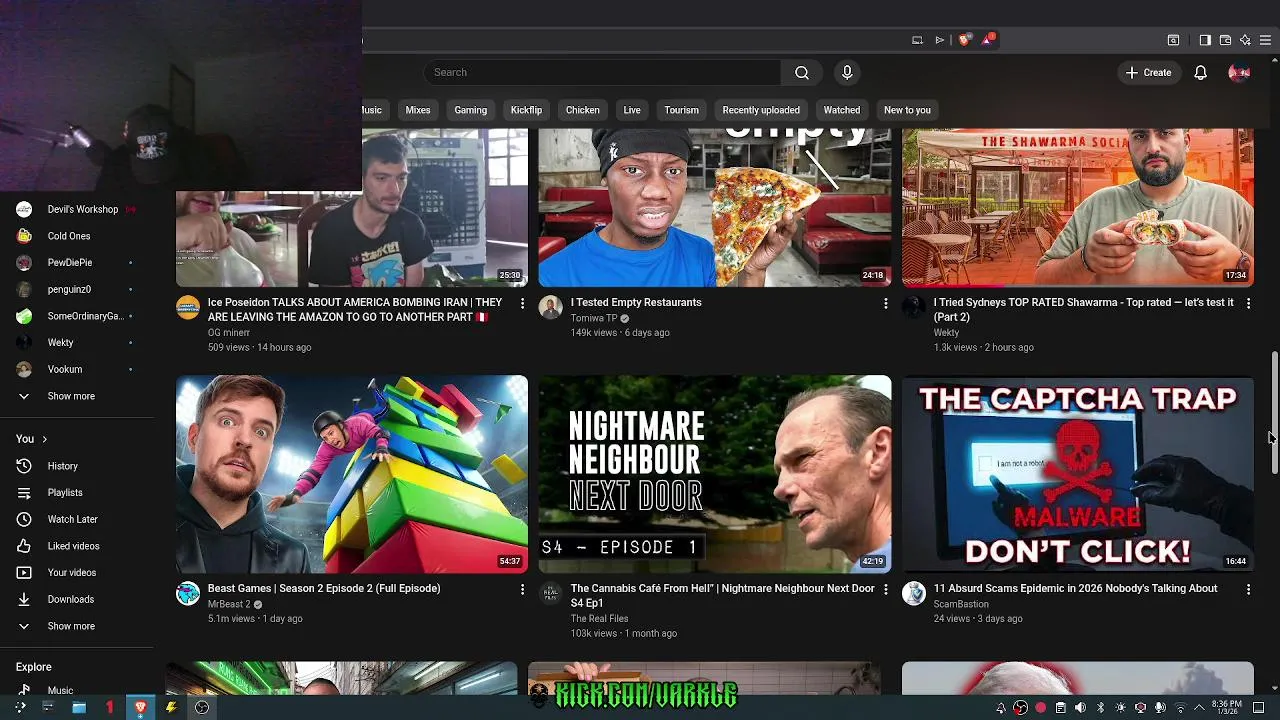Select the Chicken filter chip
The height and width of the screenshot is (720, 1280).
coord(582,110)
